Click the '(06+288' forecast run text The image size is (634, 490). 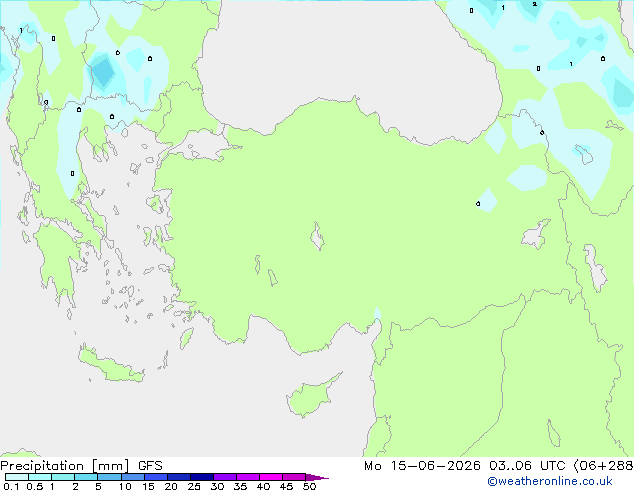click(x=603, y=466)
